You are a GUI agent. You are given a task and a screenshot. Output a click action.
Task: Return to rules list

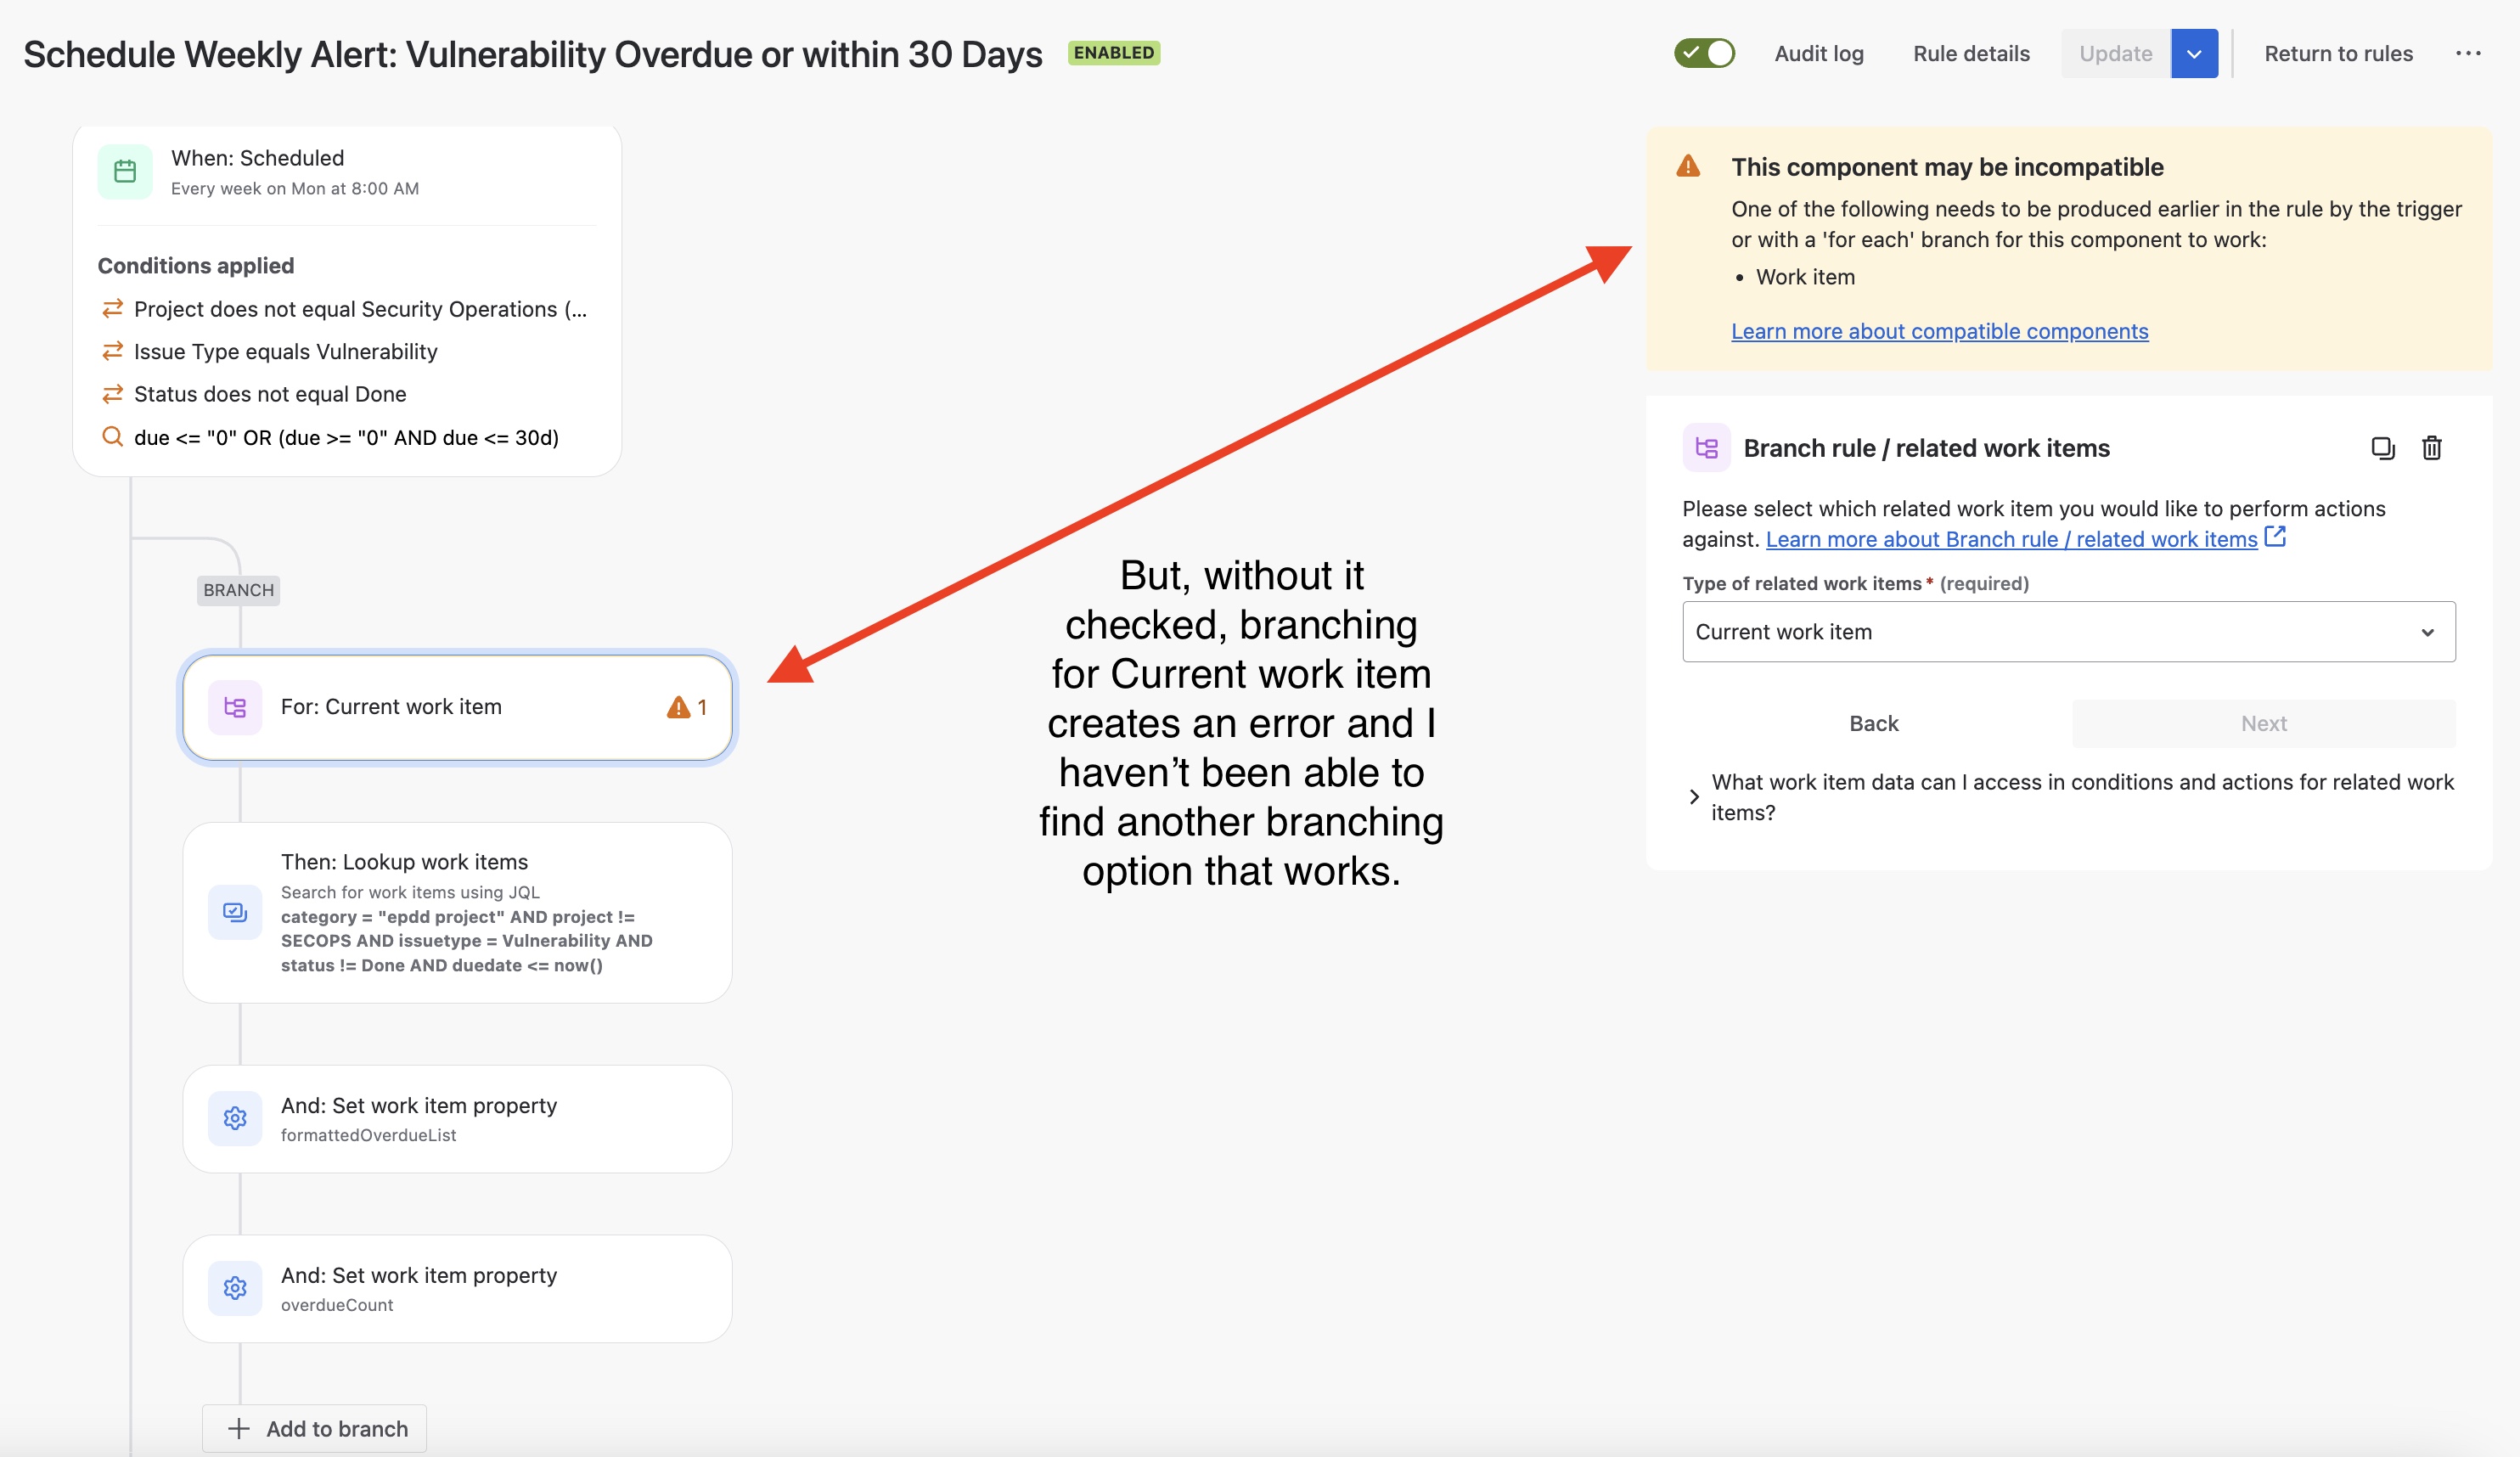coord(2338,53)
